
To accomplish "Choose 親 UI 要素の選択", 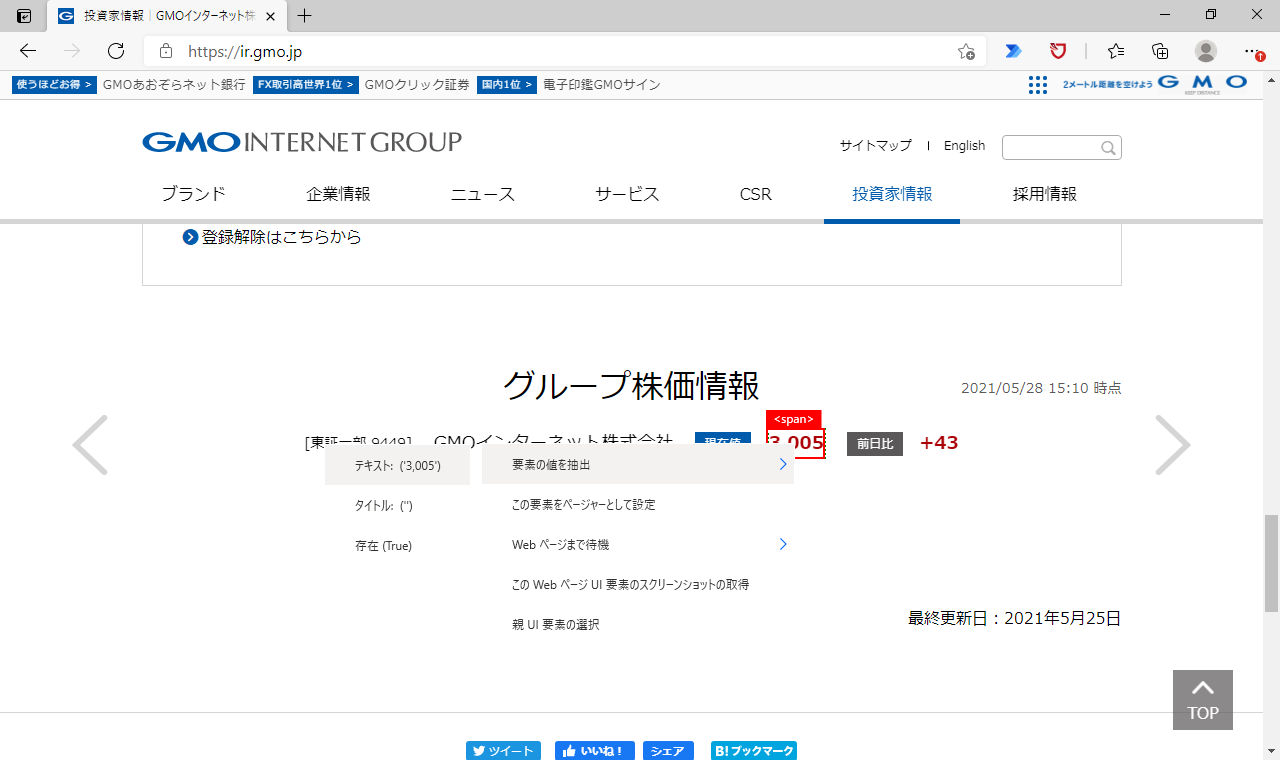I will (638, 624).
